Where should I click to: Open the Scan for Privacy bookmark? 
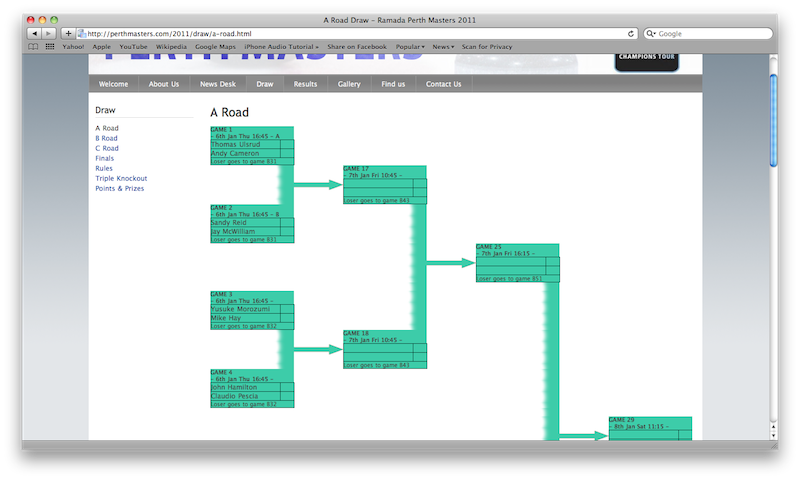(487, 46)
